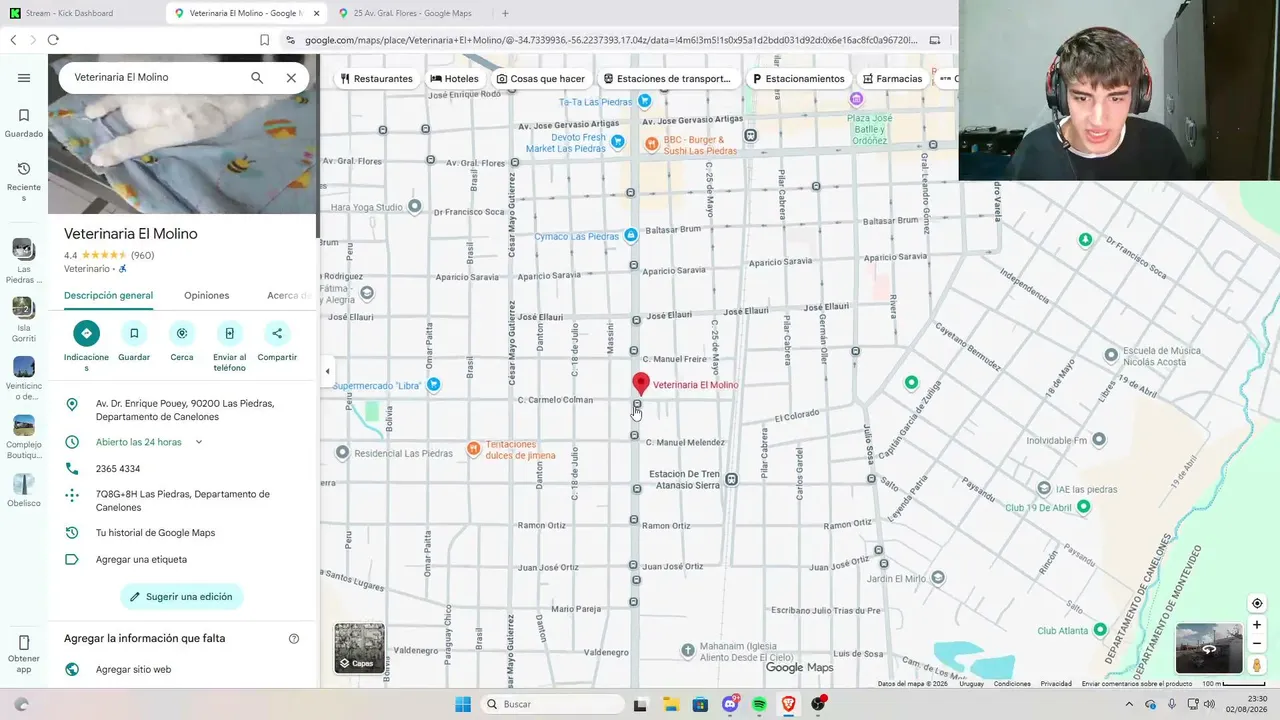The image size is (1280, 720).
Task: Filter map by Estaciones de transporte
Action: pos(668,79)
